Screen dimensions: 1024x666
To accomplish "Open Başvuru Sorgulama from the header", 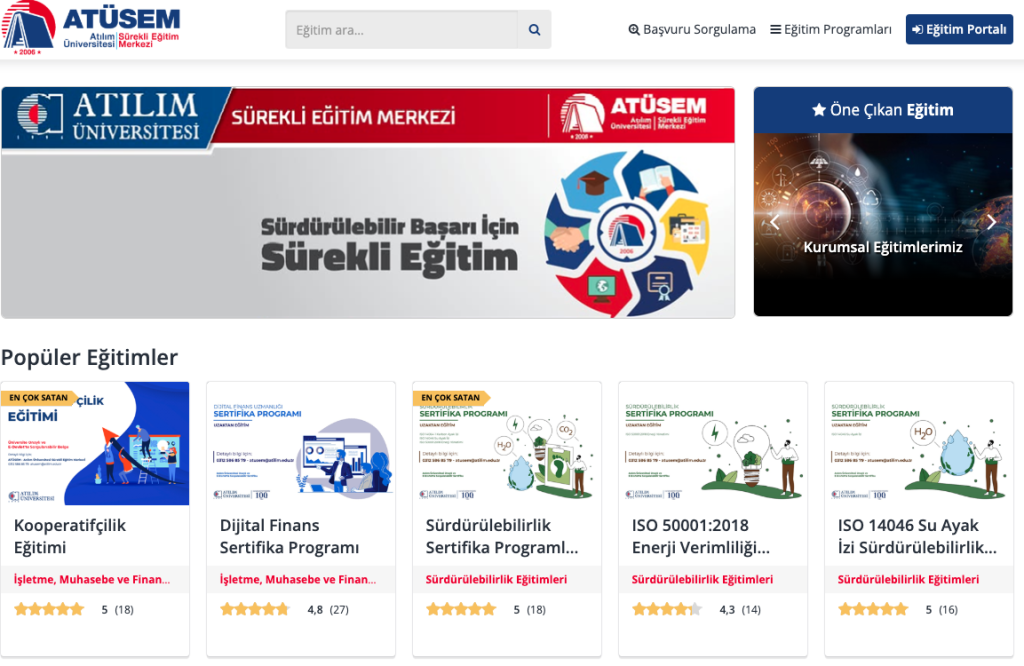I will pos(692,30).
